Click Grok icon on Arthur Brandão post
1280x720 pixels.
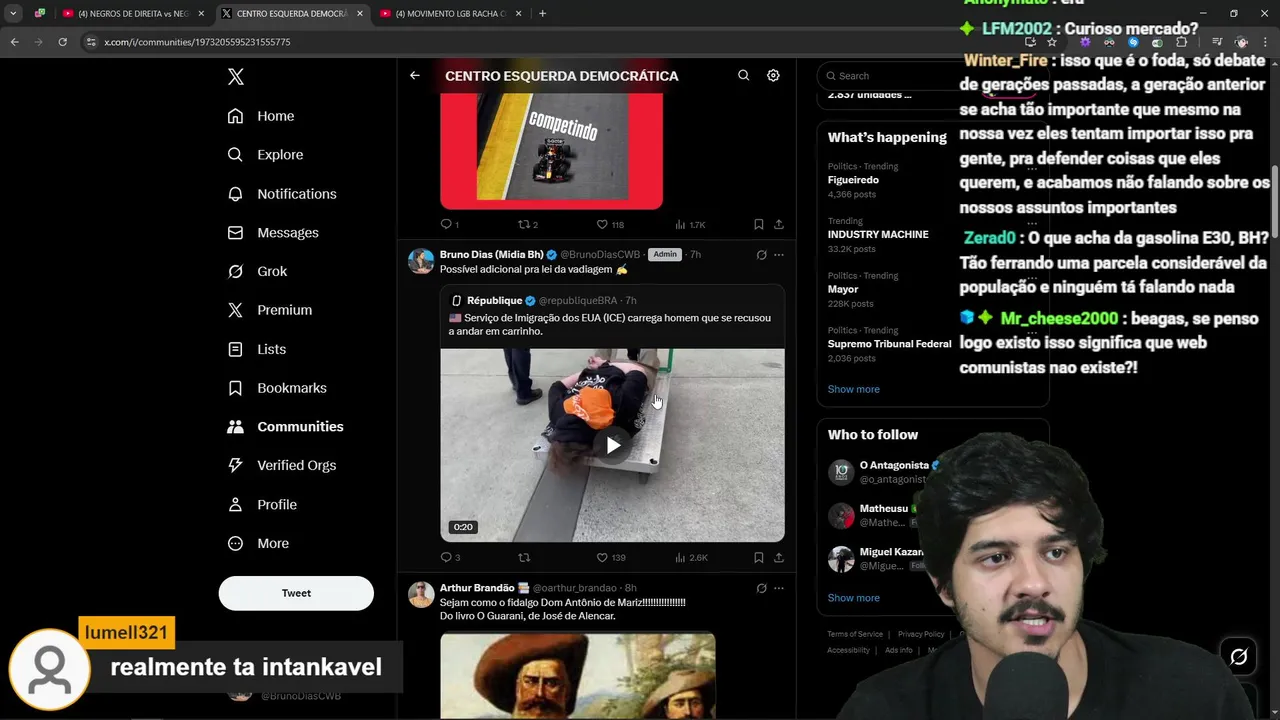point(761,588)
